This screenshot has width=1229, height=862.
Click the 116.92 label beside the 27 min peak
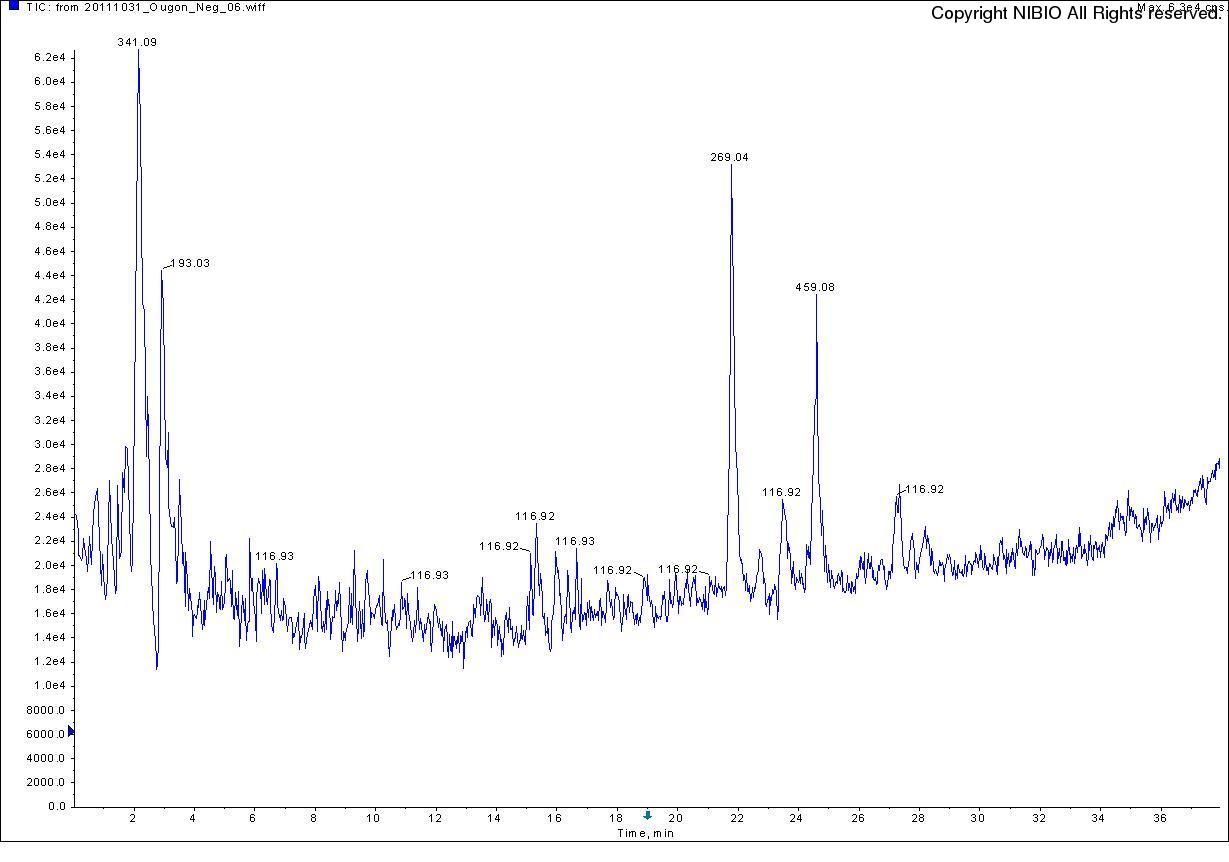[x=924, y=490]
